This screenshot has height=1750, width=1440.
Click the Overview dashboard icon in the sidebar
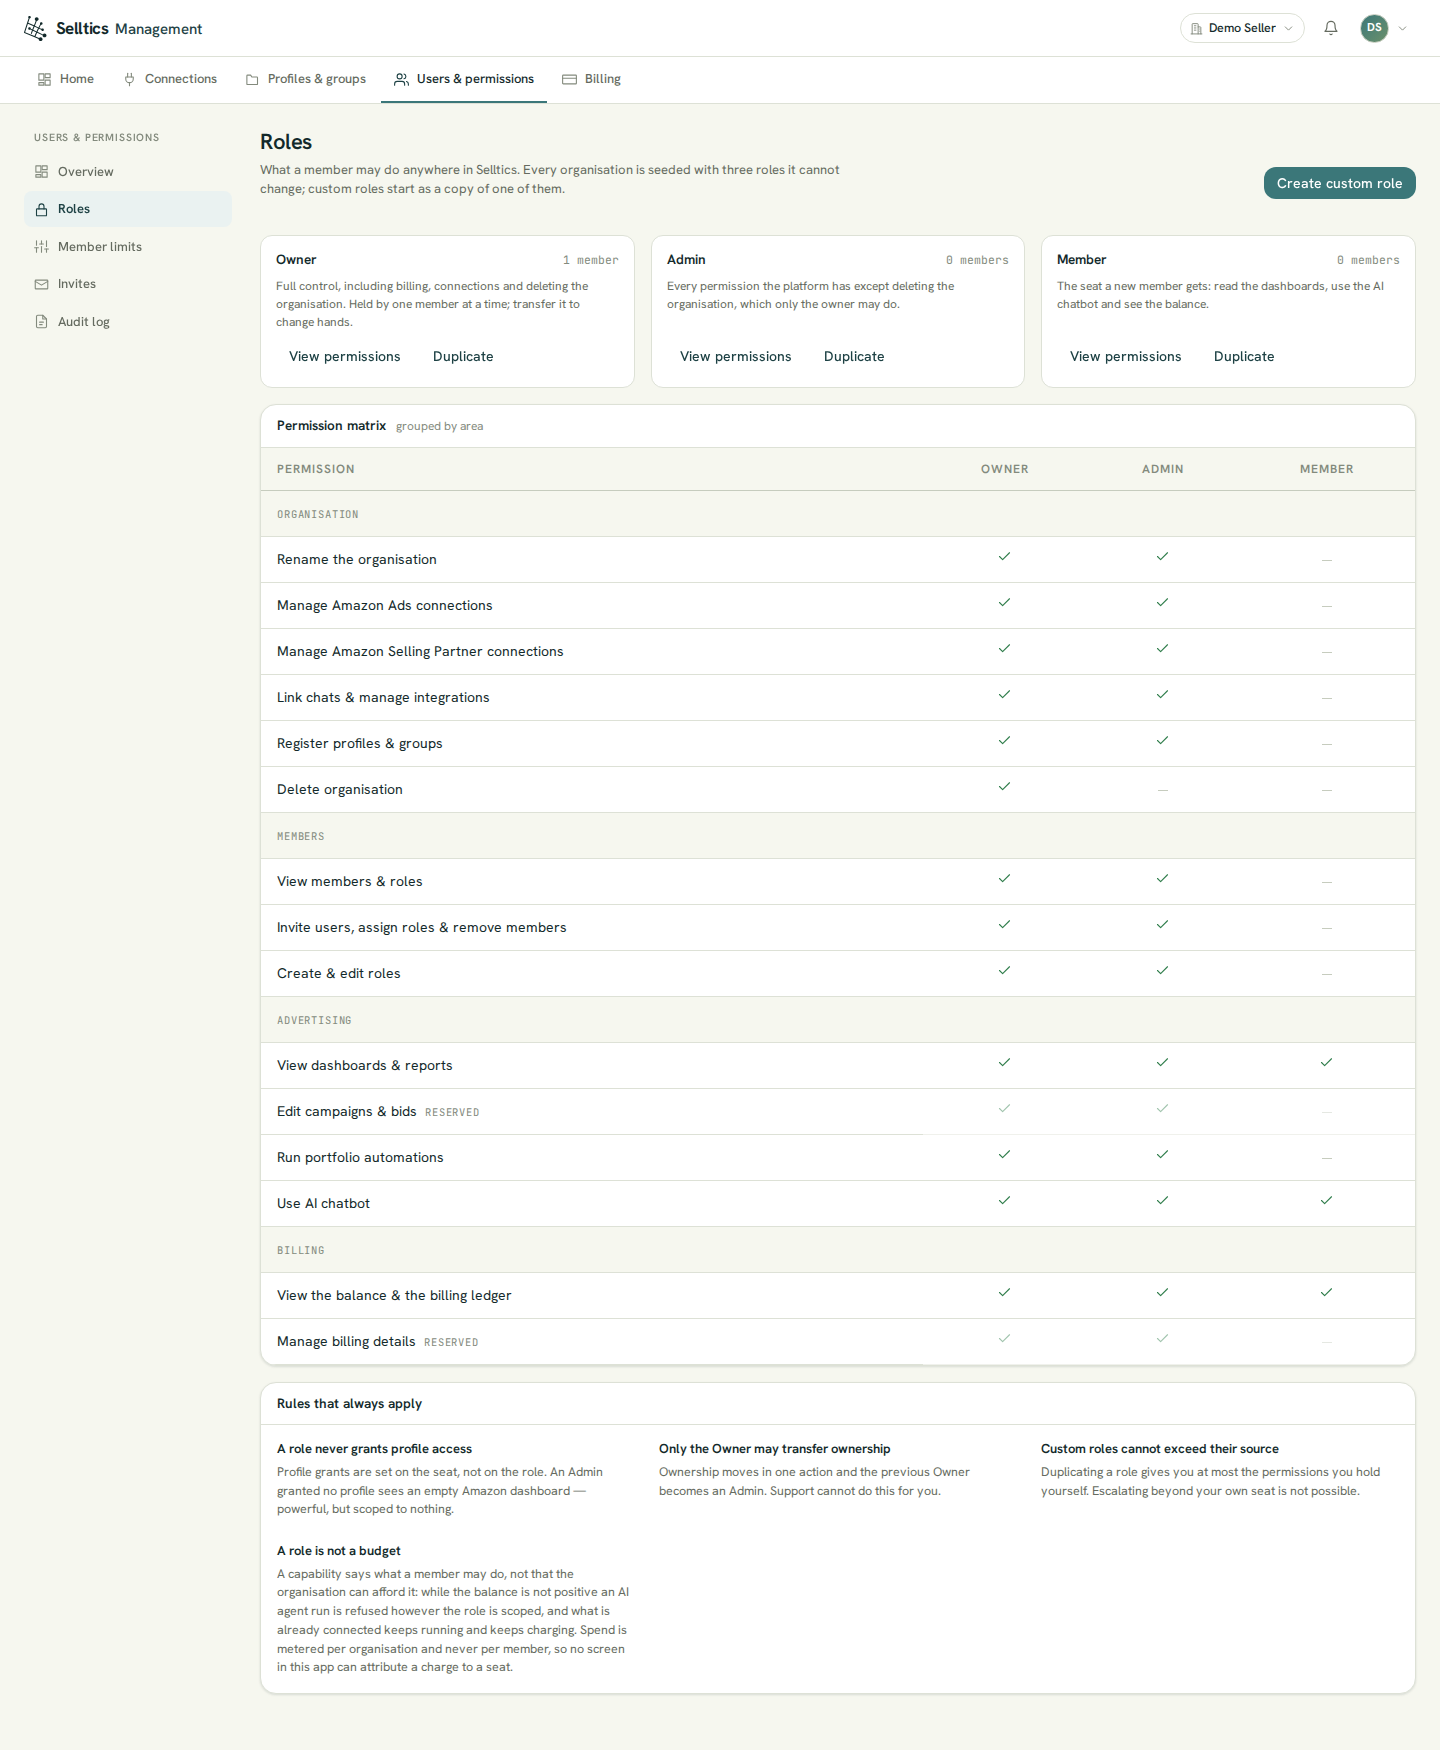41,172
